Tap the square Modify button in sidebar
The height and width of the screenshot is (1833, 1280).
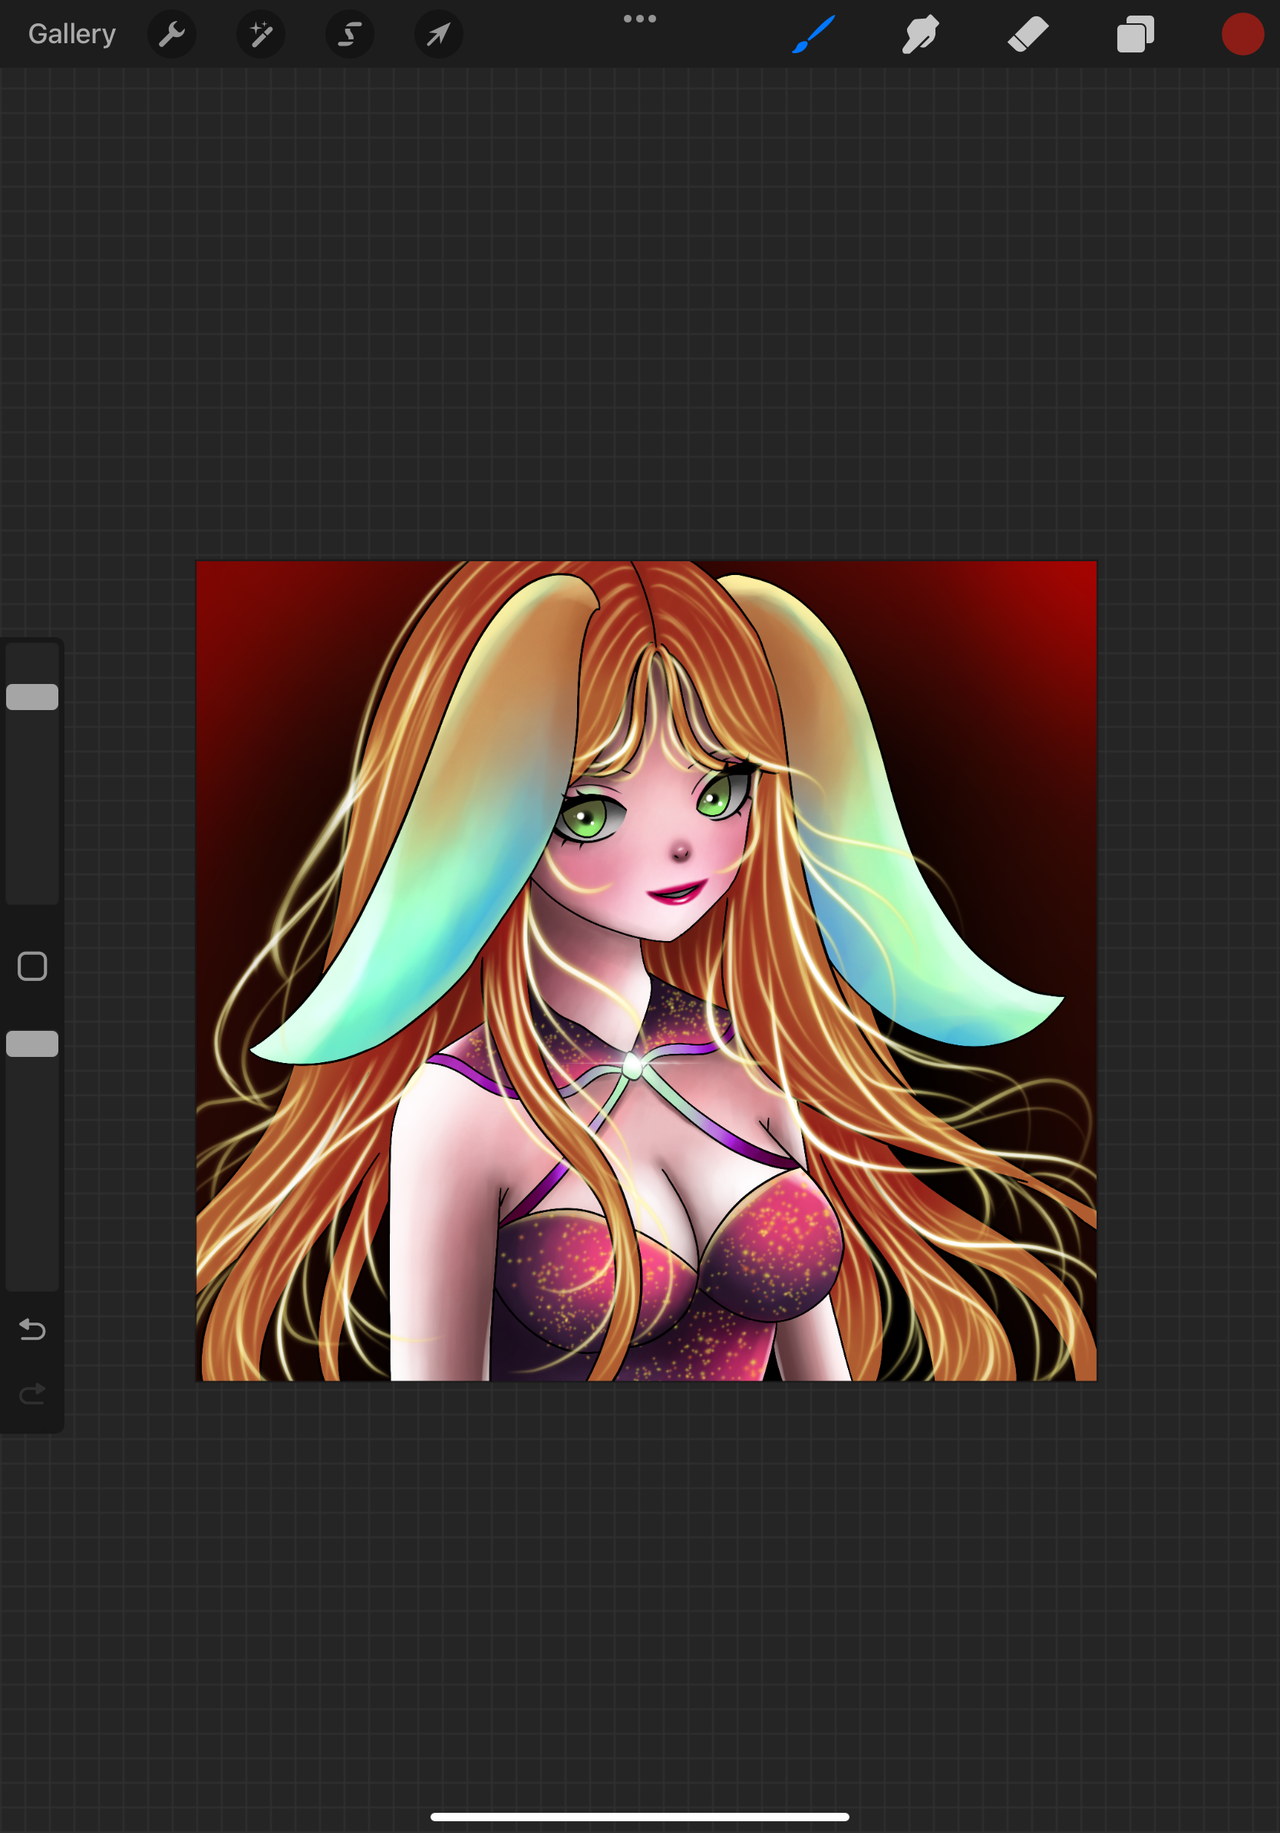(32, 966)
